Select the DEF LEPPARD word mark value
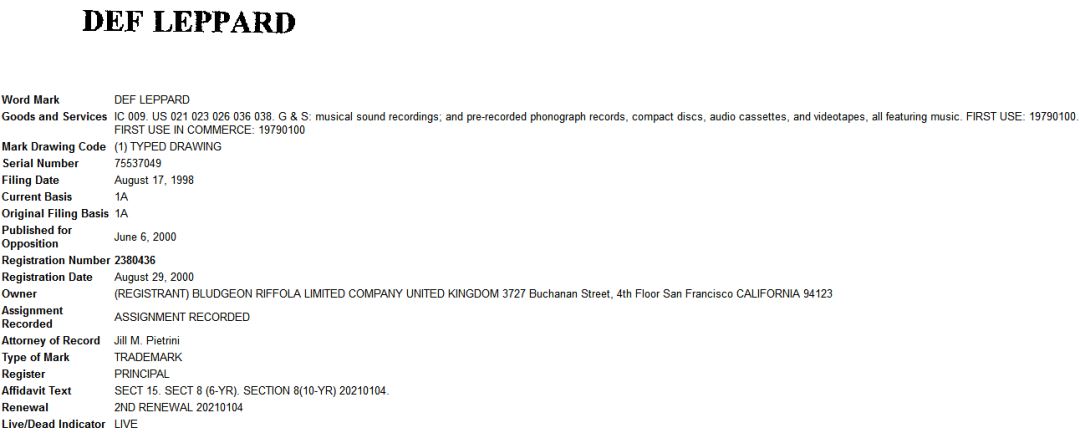Image resolution: width=1080 pixels, height=433 pixels. tap(152, 100)
